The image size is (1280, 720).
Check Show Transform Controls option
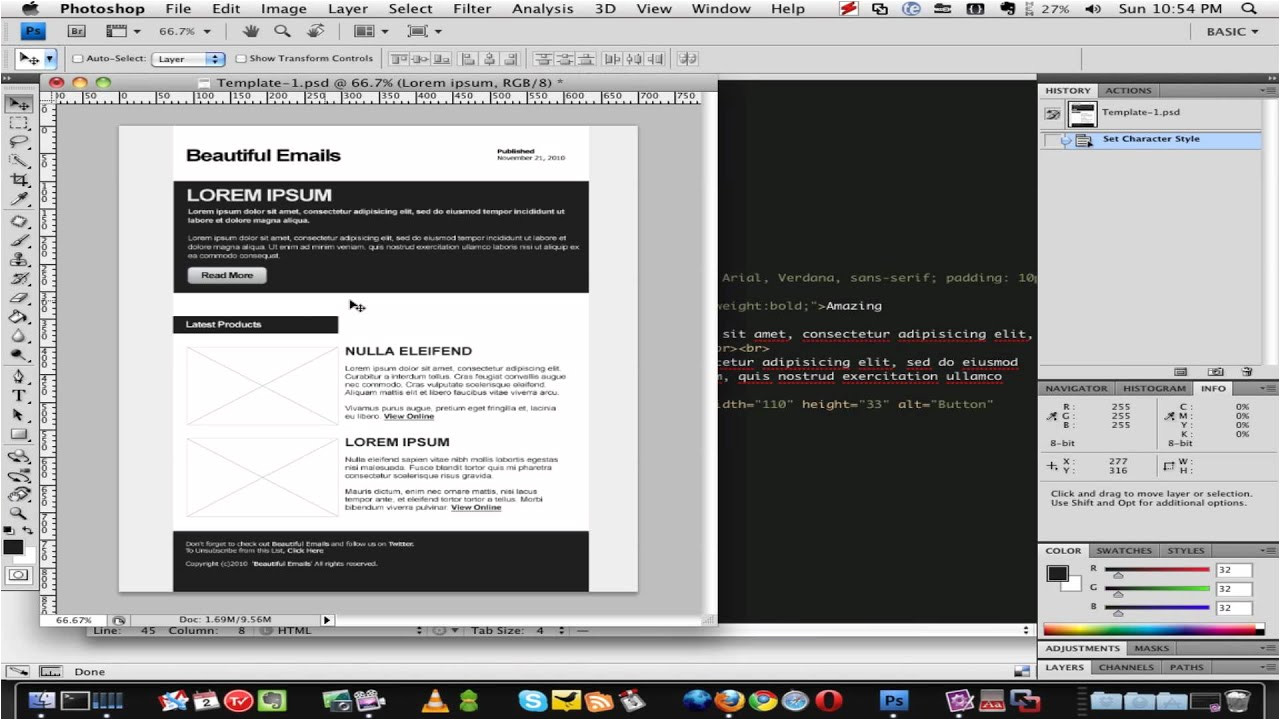(x=241, y=59)
